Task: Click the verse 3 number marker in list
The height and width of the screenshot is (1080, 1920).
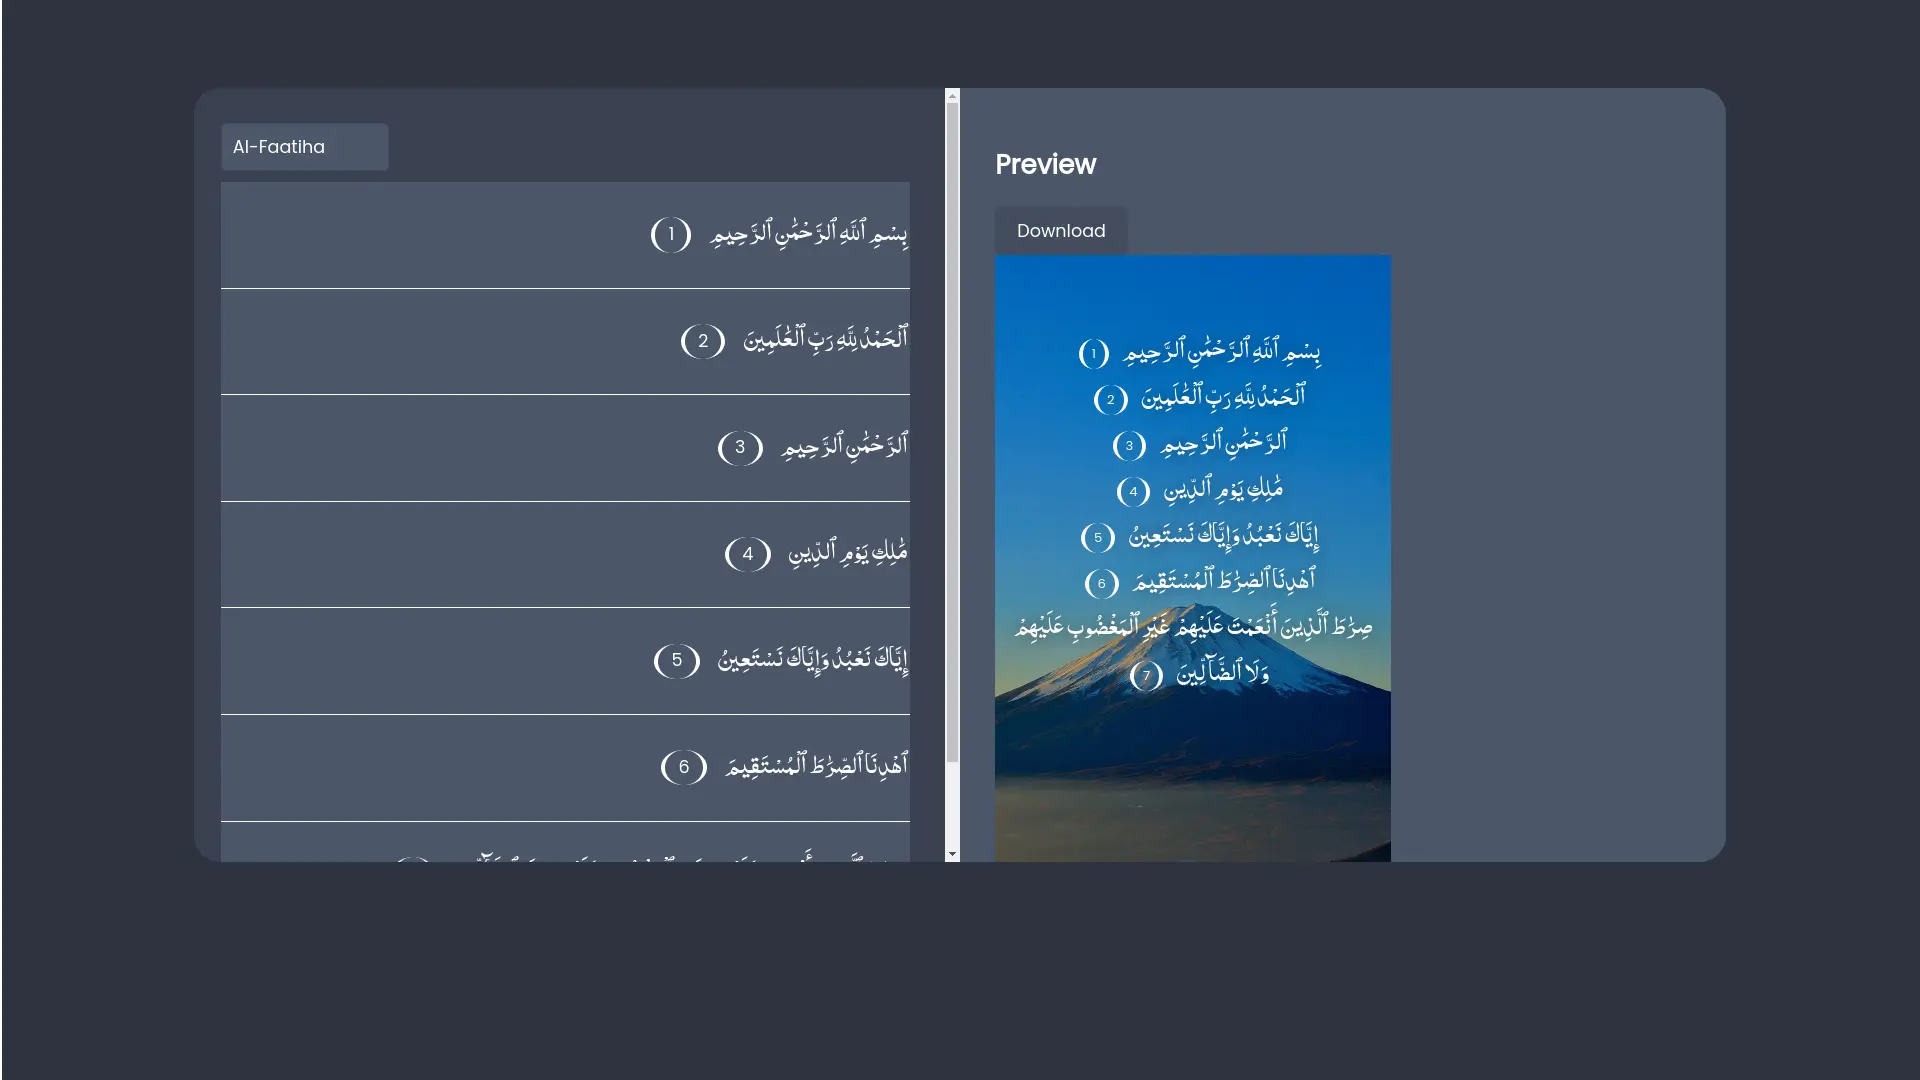Action: [x=740, y=447]
